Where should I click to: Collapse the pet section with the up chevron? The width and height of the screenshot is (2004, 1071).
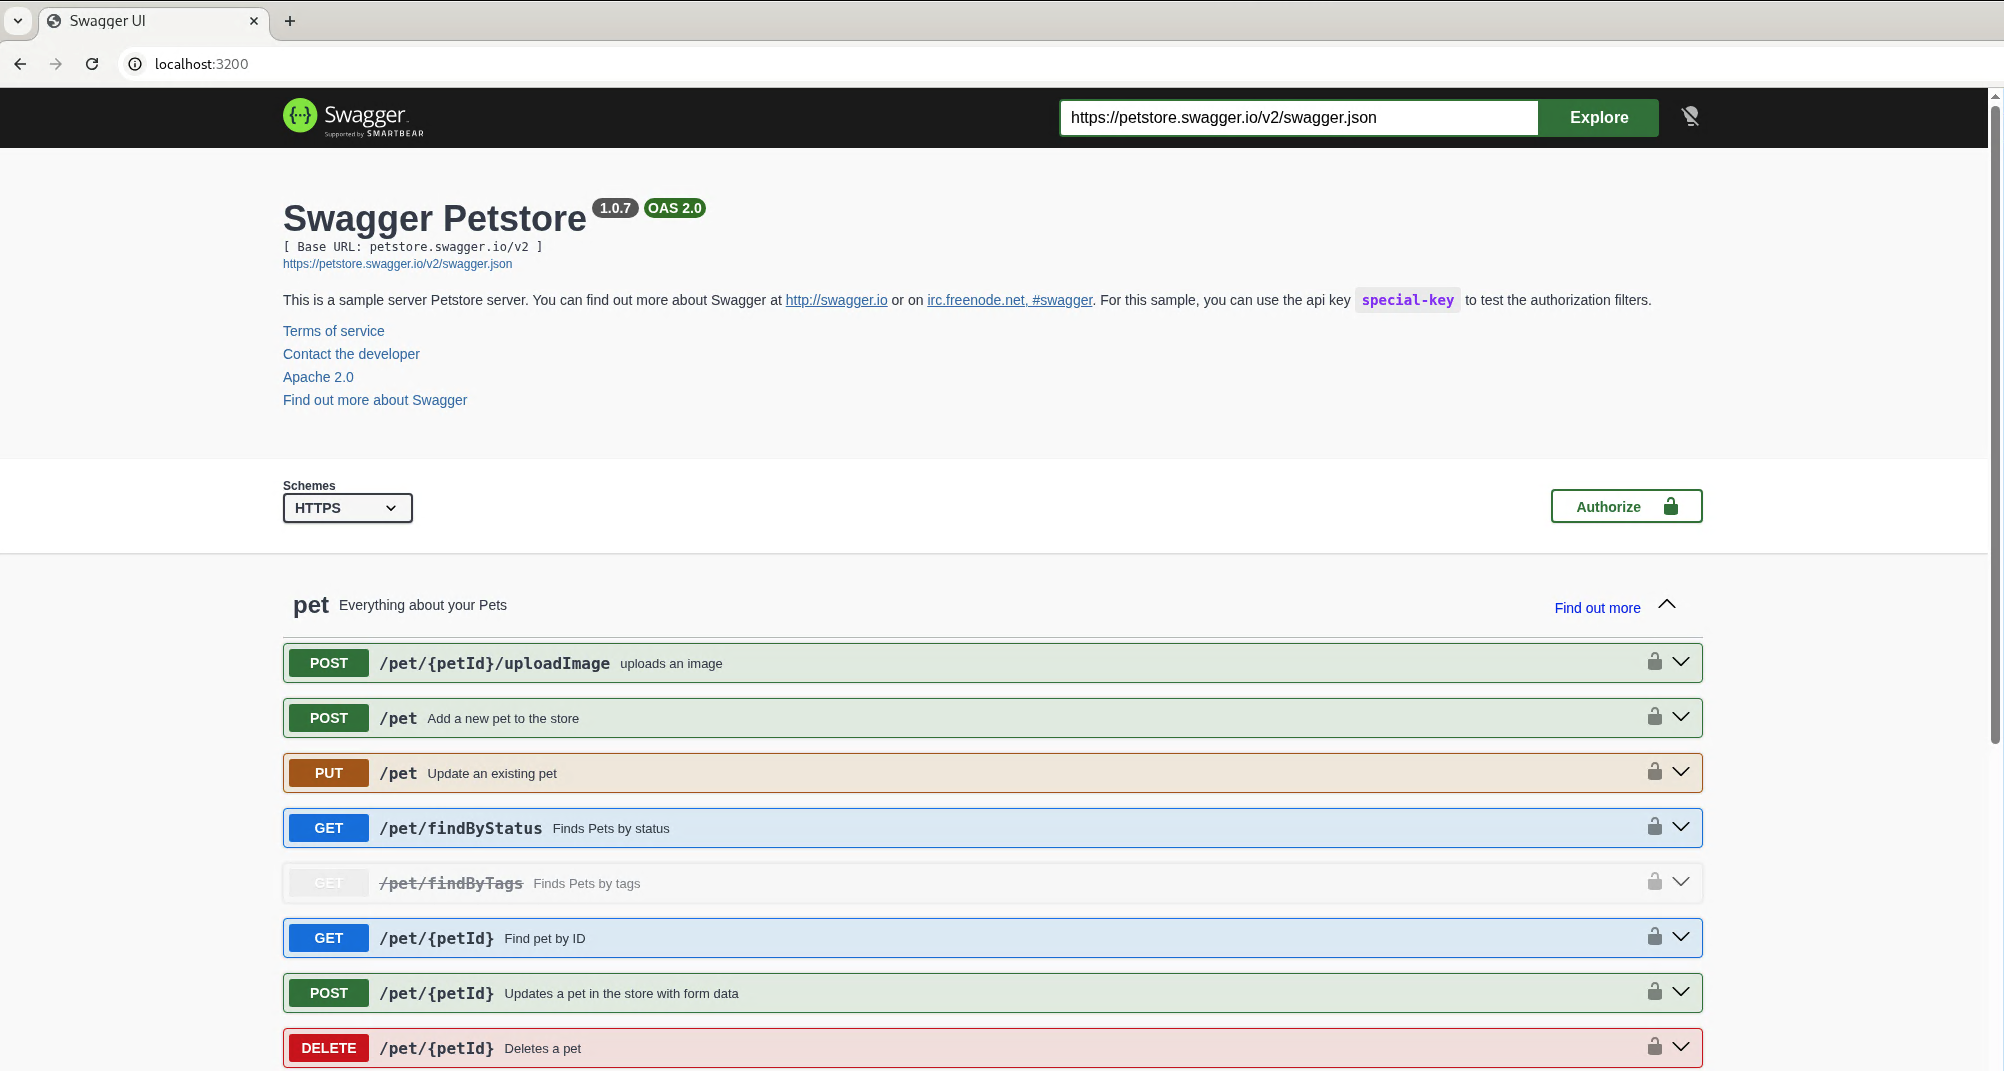[1667, 604]
